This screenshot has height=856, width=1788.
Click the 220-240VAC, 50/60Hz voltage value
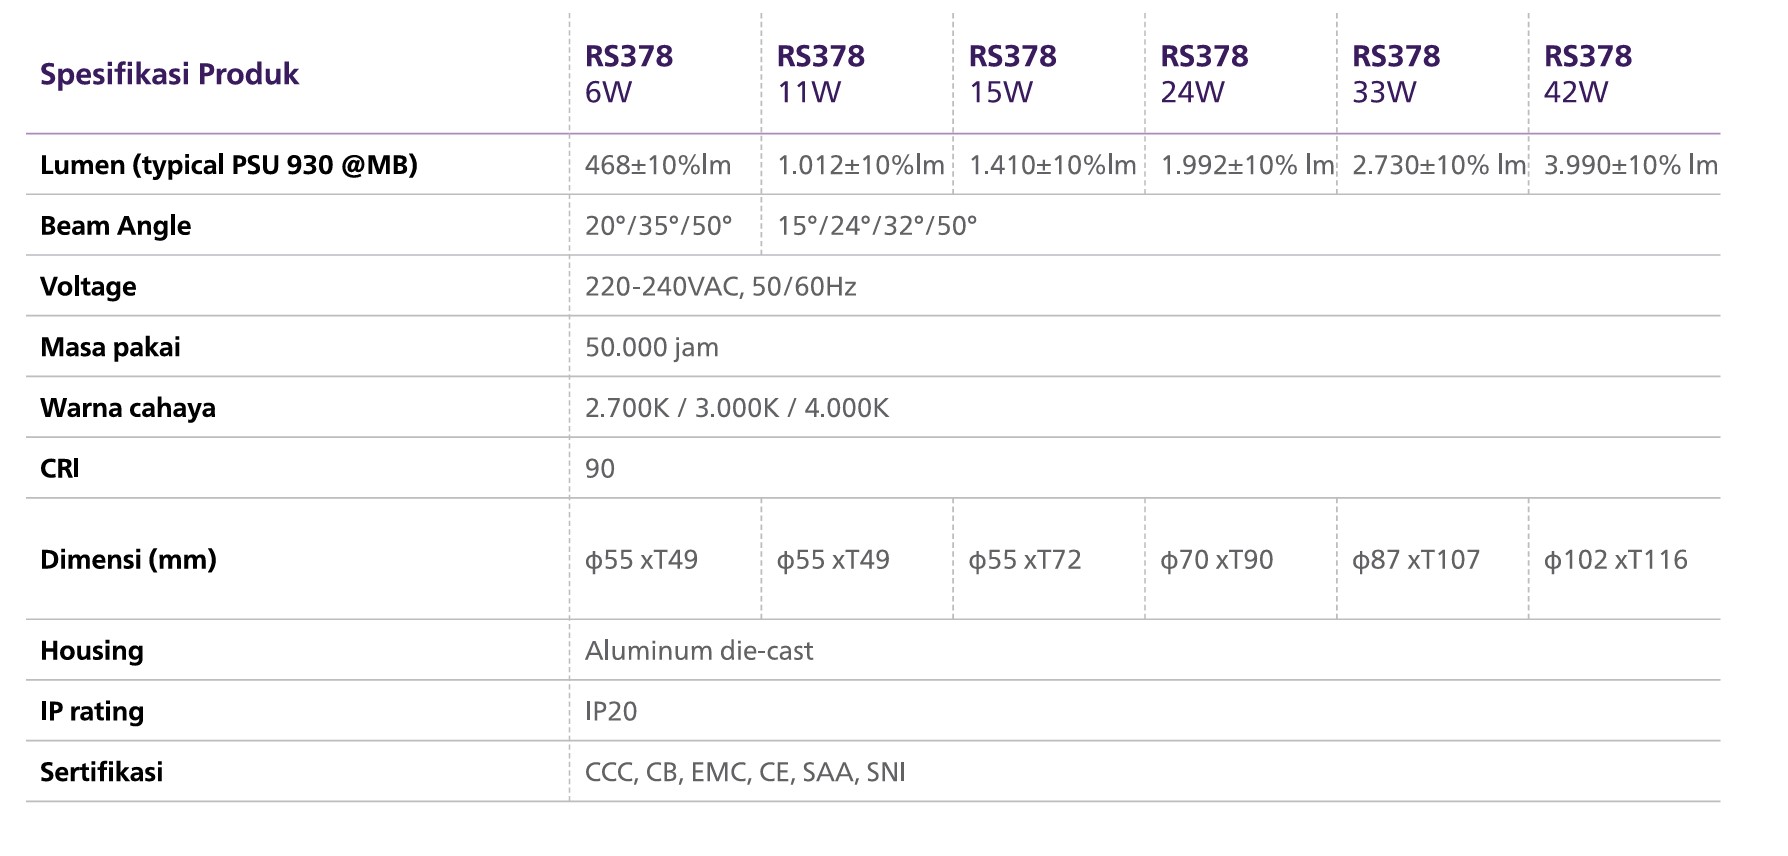(x=720, y=287)
